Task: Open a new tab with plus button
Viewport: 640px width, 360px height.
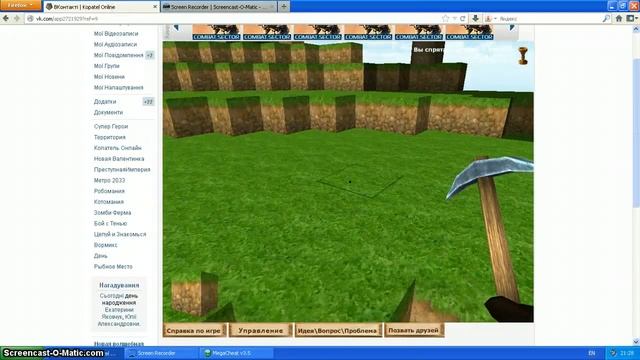Action: tap(284, 7)
